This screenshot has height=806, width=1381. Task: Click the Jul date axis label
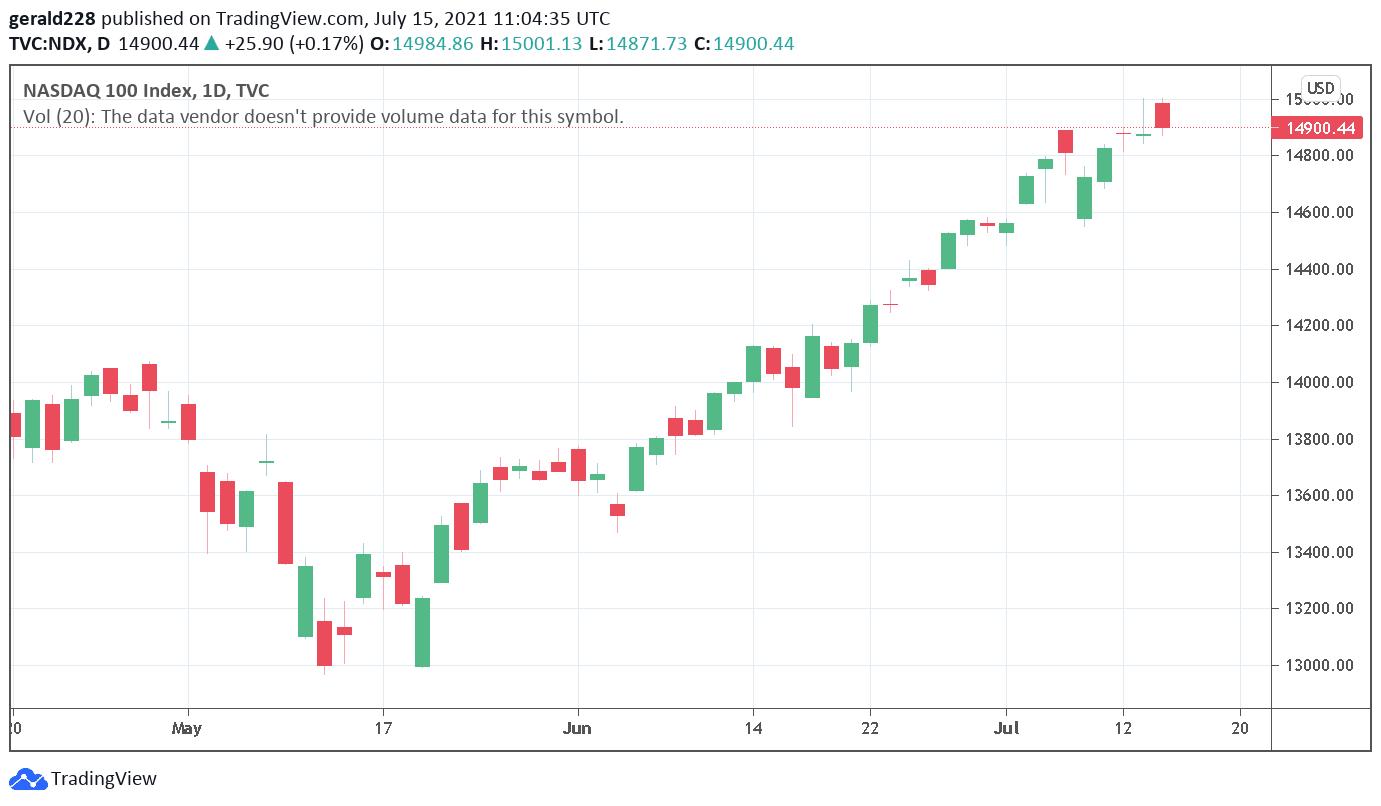pyautogui.click(x=1006, y=728)
